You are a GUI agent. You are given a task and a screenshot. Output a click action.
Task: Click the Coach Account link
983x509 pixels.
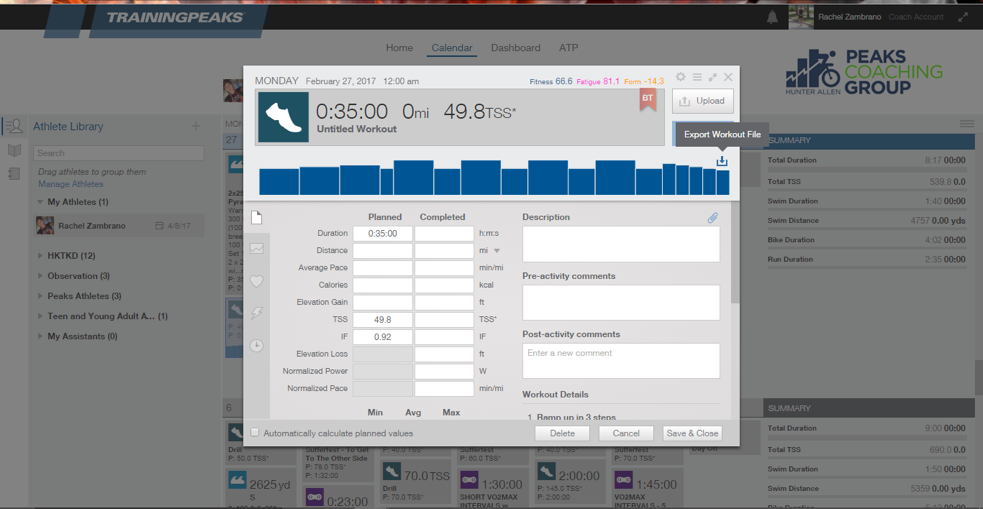[x=915, y=17]
